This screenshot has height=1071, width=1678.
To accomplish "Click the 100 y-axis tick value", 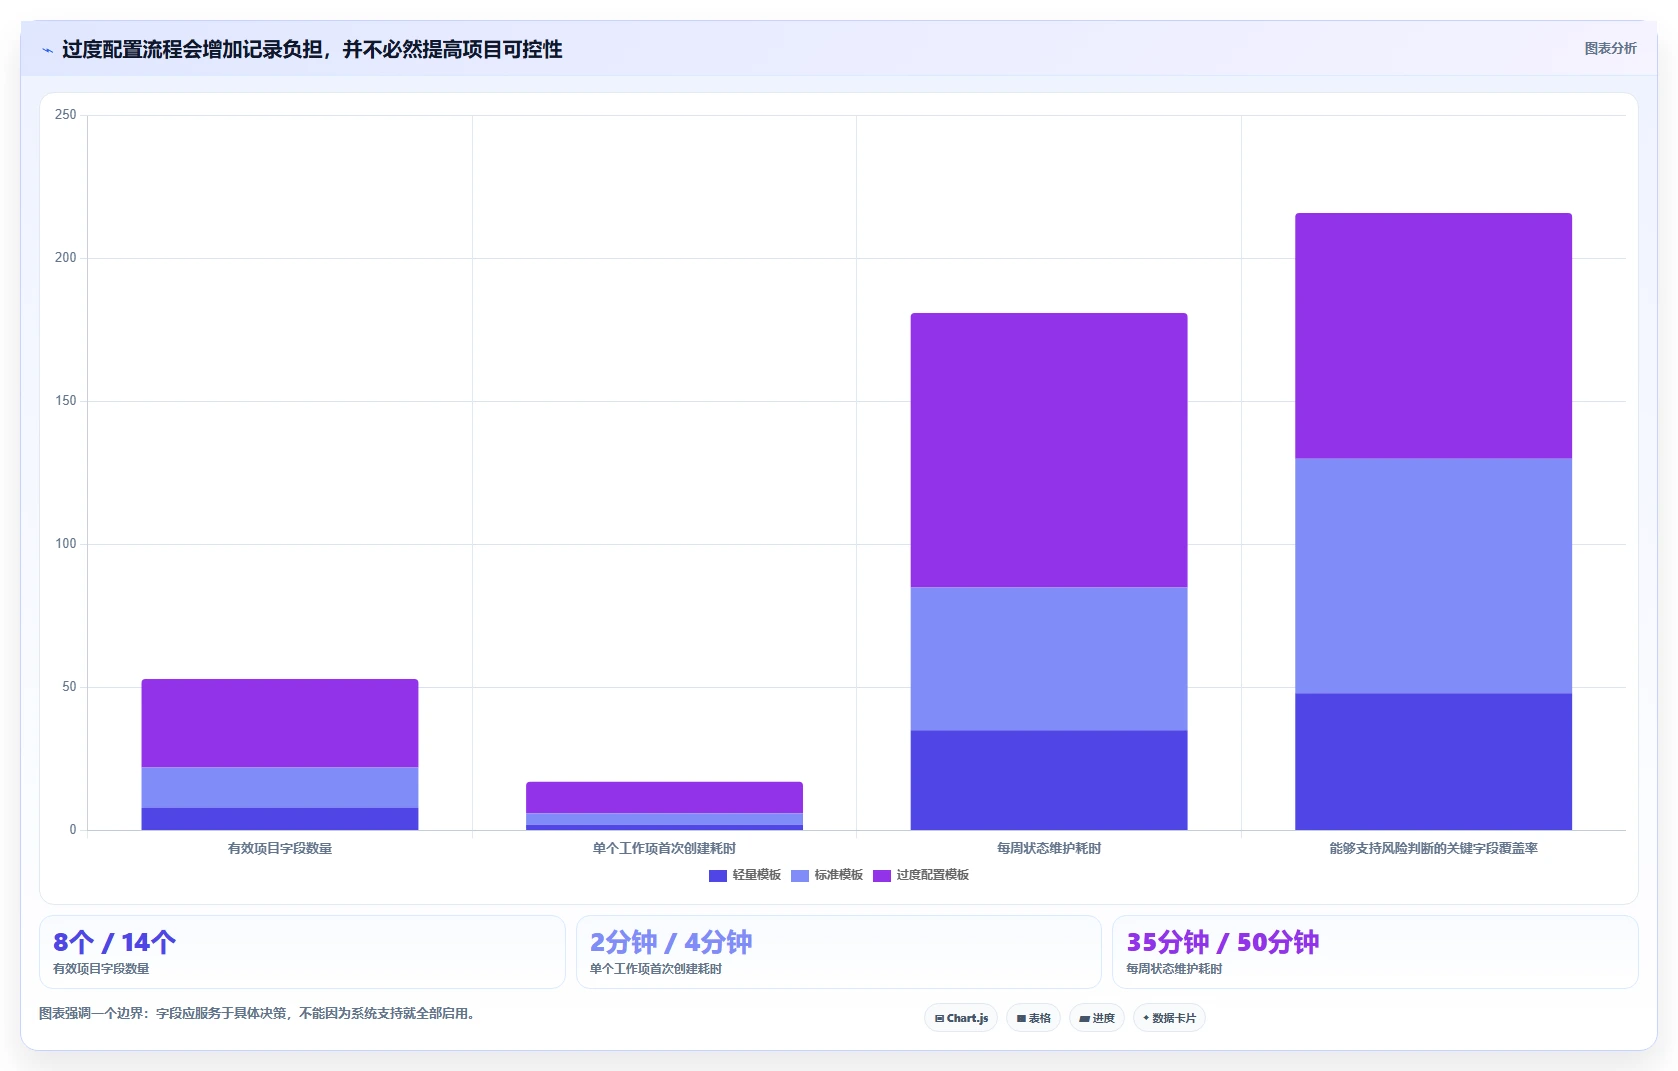I will pyautogui.click(x=65, y=544).
